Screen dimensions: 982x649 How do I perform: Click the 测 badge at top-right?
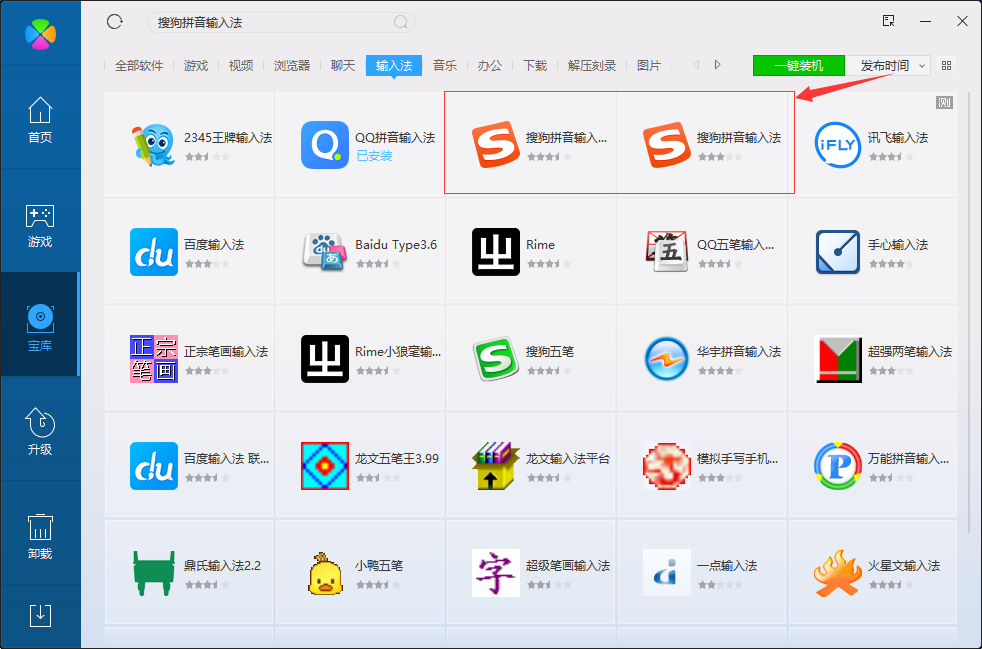click(944, 102)
